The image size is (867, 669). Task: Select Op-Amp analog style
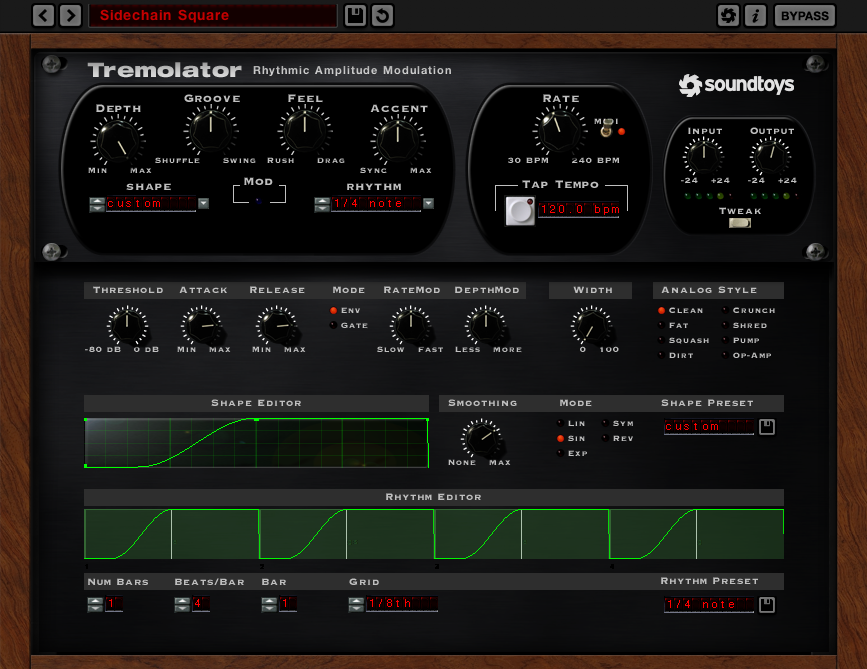pos(747,355)
